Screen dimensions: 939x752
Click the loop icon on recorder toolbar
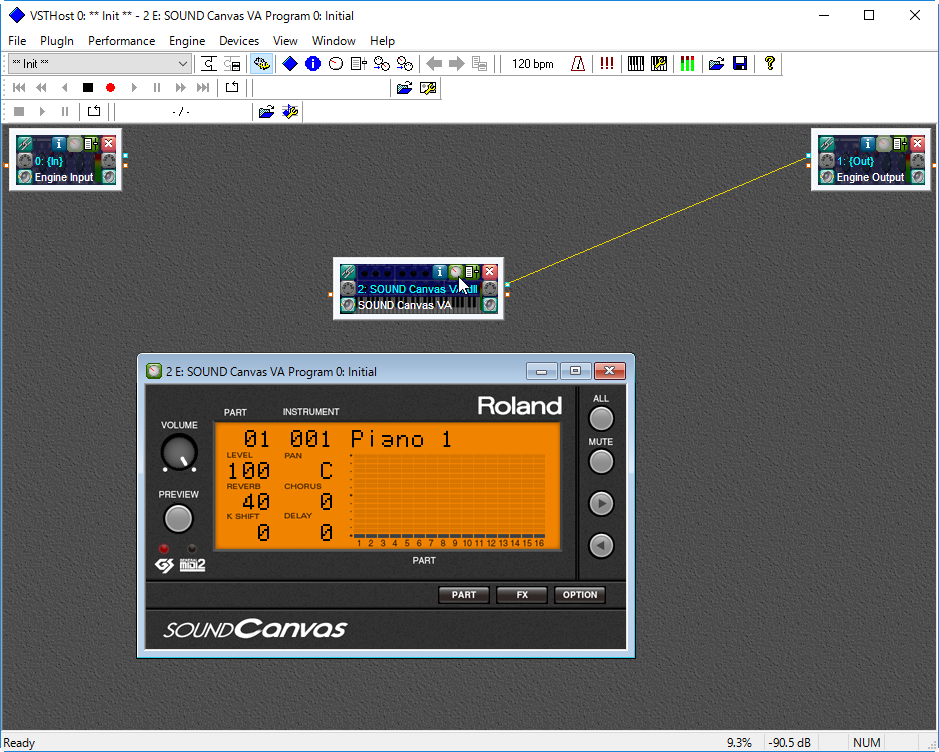point(94,111)
